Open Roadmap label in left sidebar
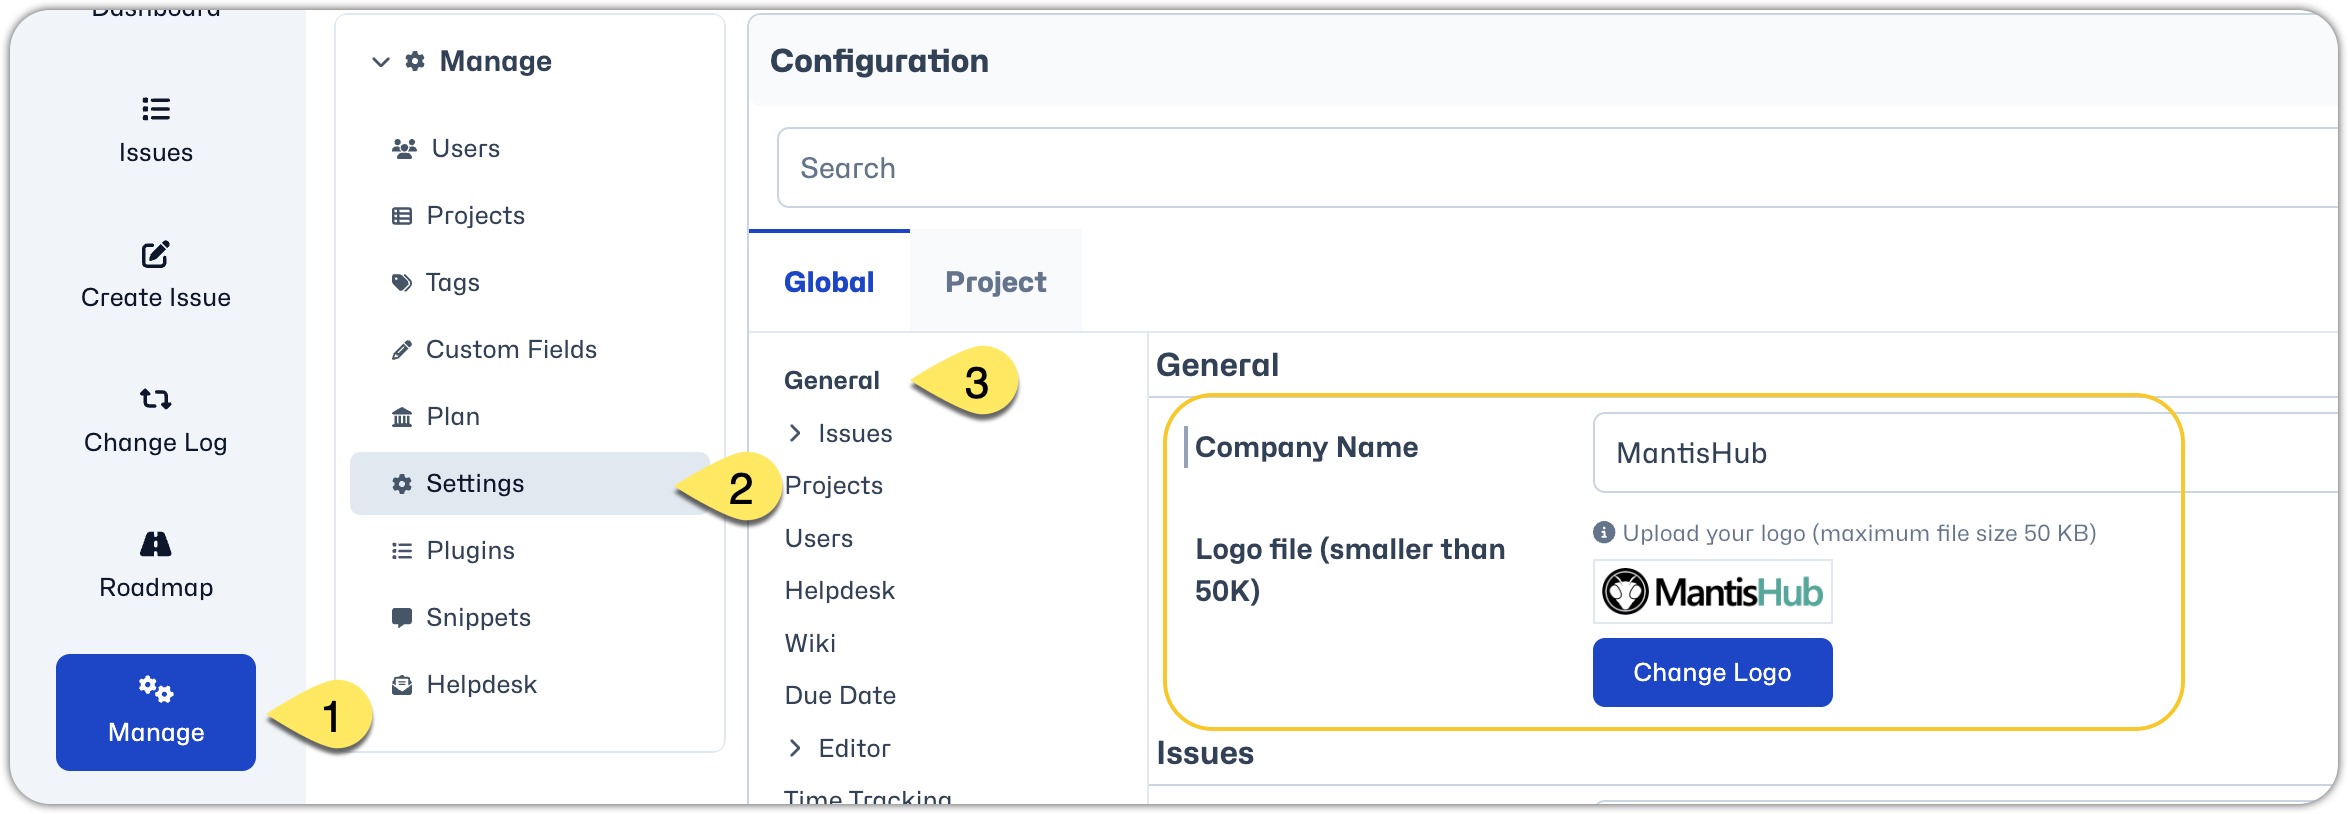This screenshot has width=2348, height=814. [156, 588]
